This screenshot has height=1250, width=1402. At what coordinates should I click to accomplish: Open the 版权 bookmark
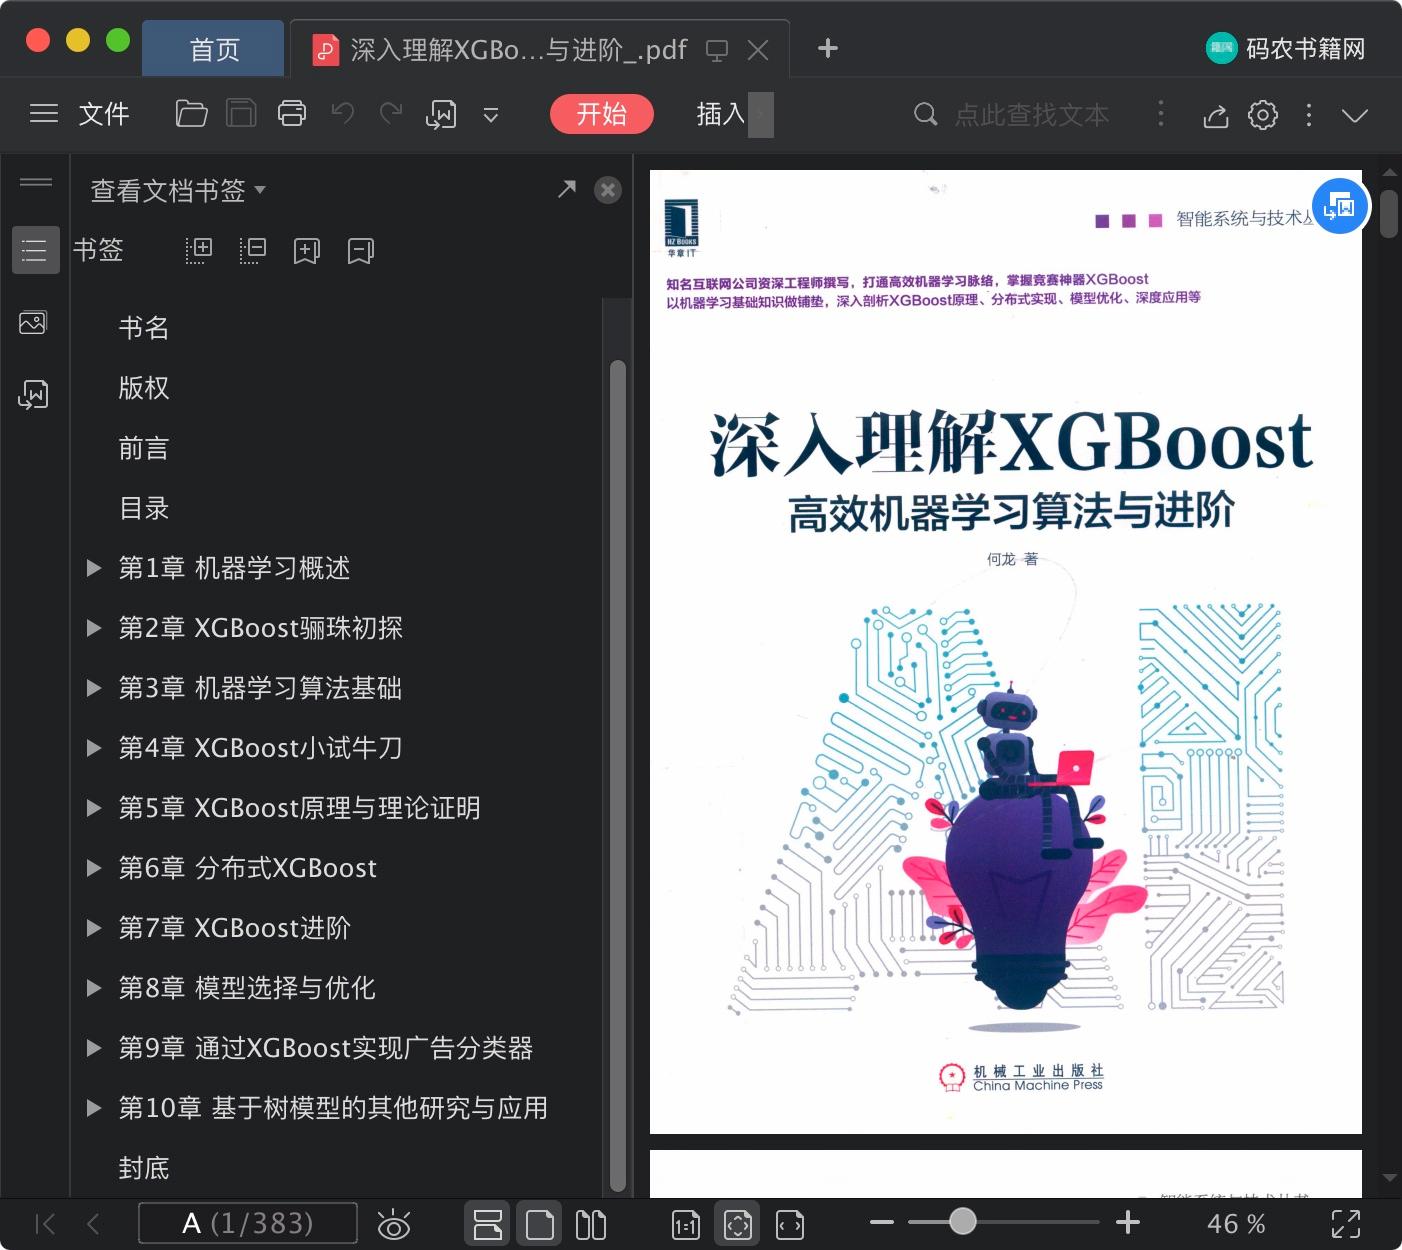[144, 388]
